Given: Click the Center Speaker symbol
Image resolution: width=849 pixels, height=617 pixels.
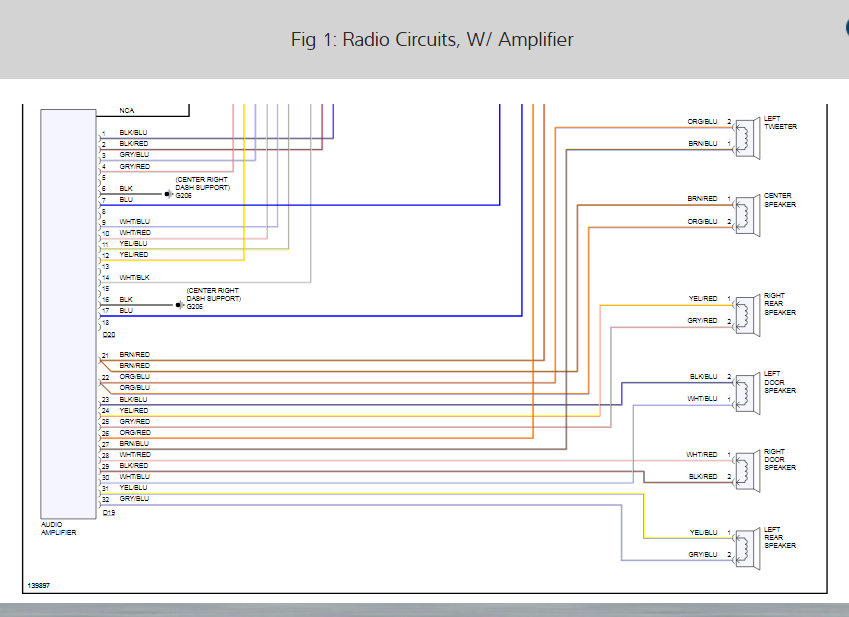Looking at the screenshot, I should pyautogui.click(x=747, y=216).
